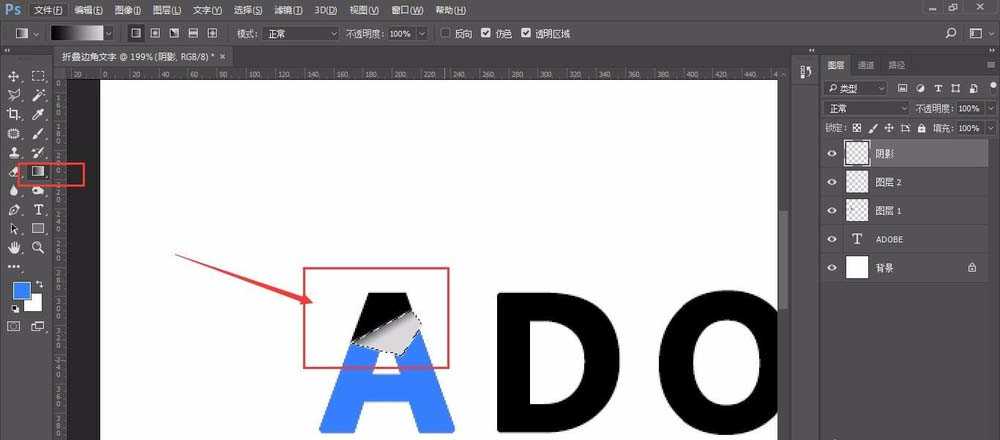This screenshot has height=440, width=1000.
Task: Enable the 反向 reverse checkbox
Action: tap(446, 33)
